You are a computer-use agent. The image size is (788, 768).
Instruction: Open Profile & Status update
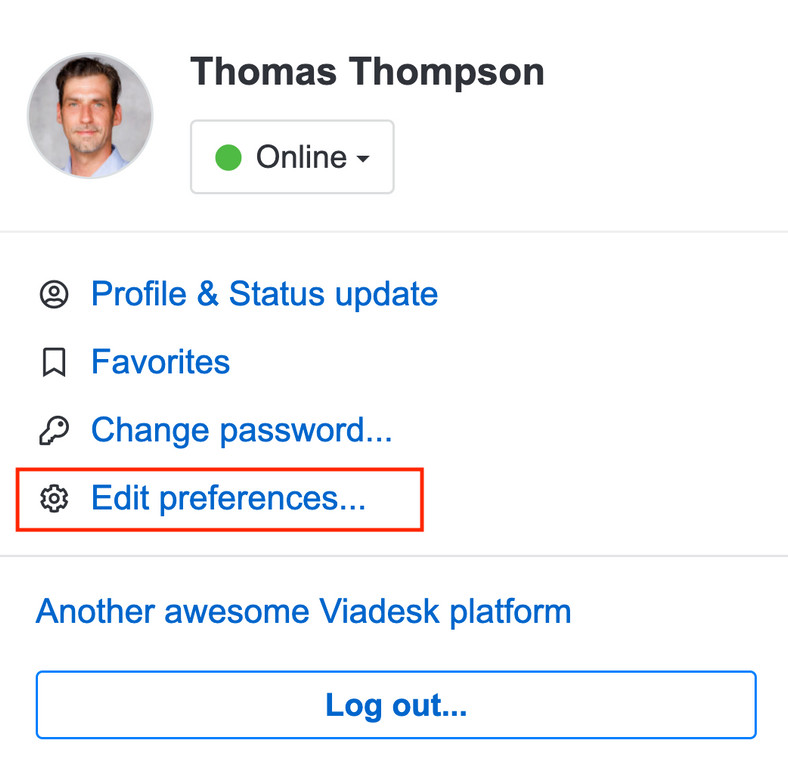[x=264, y=294]
